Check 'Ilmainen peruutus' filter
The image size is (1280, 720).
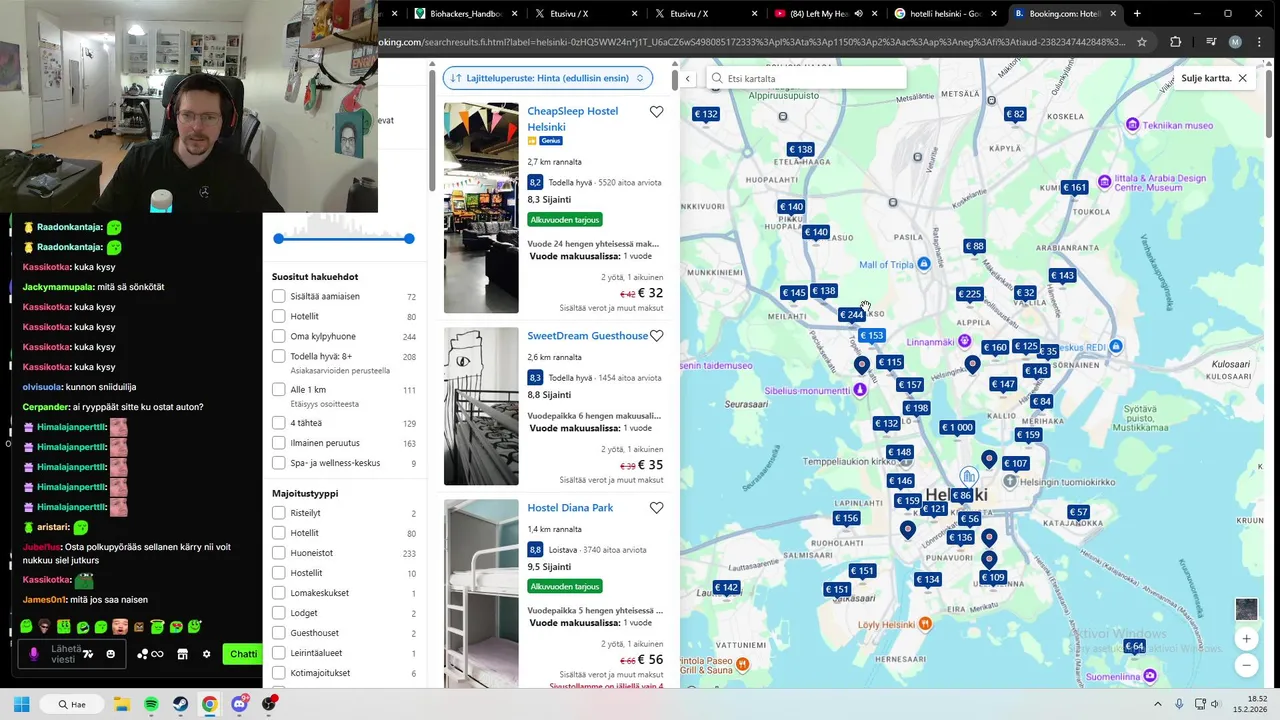(279, 443)
